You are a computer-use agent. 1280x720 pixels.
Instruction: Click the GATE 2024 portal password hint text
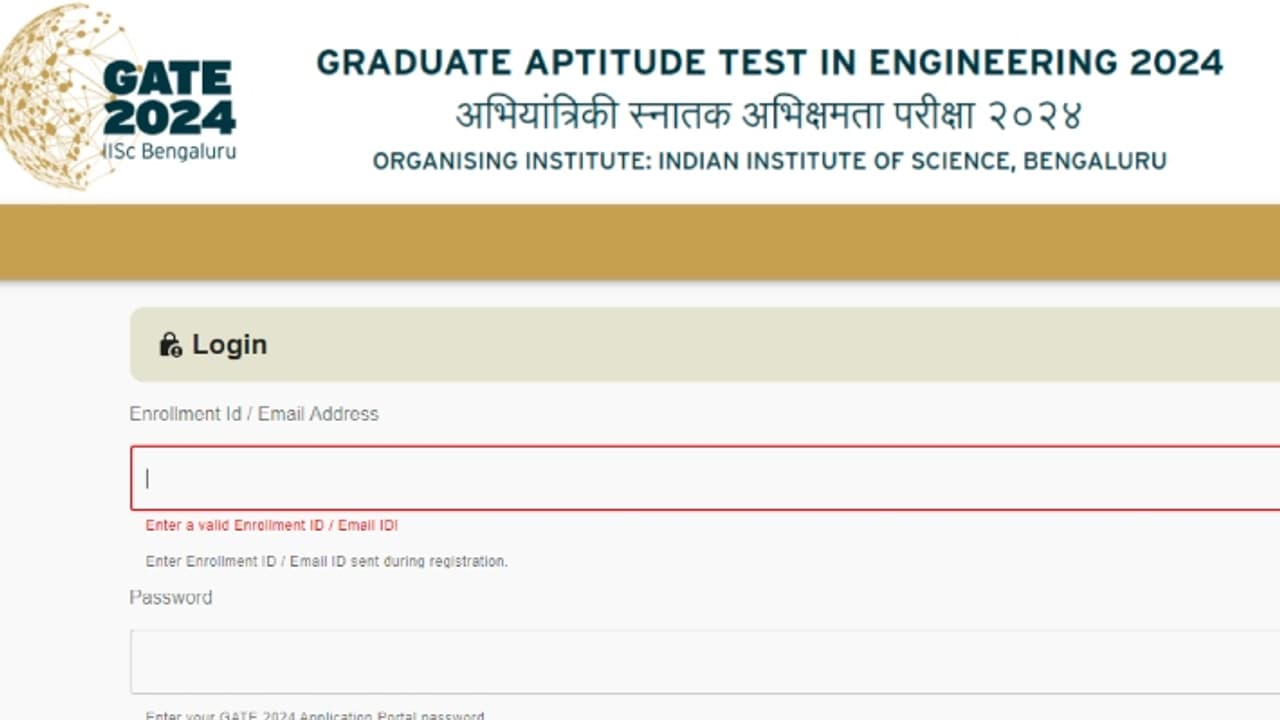tap(315, 714)
